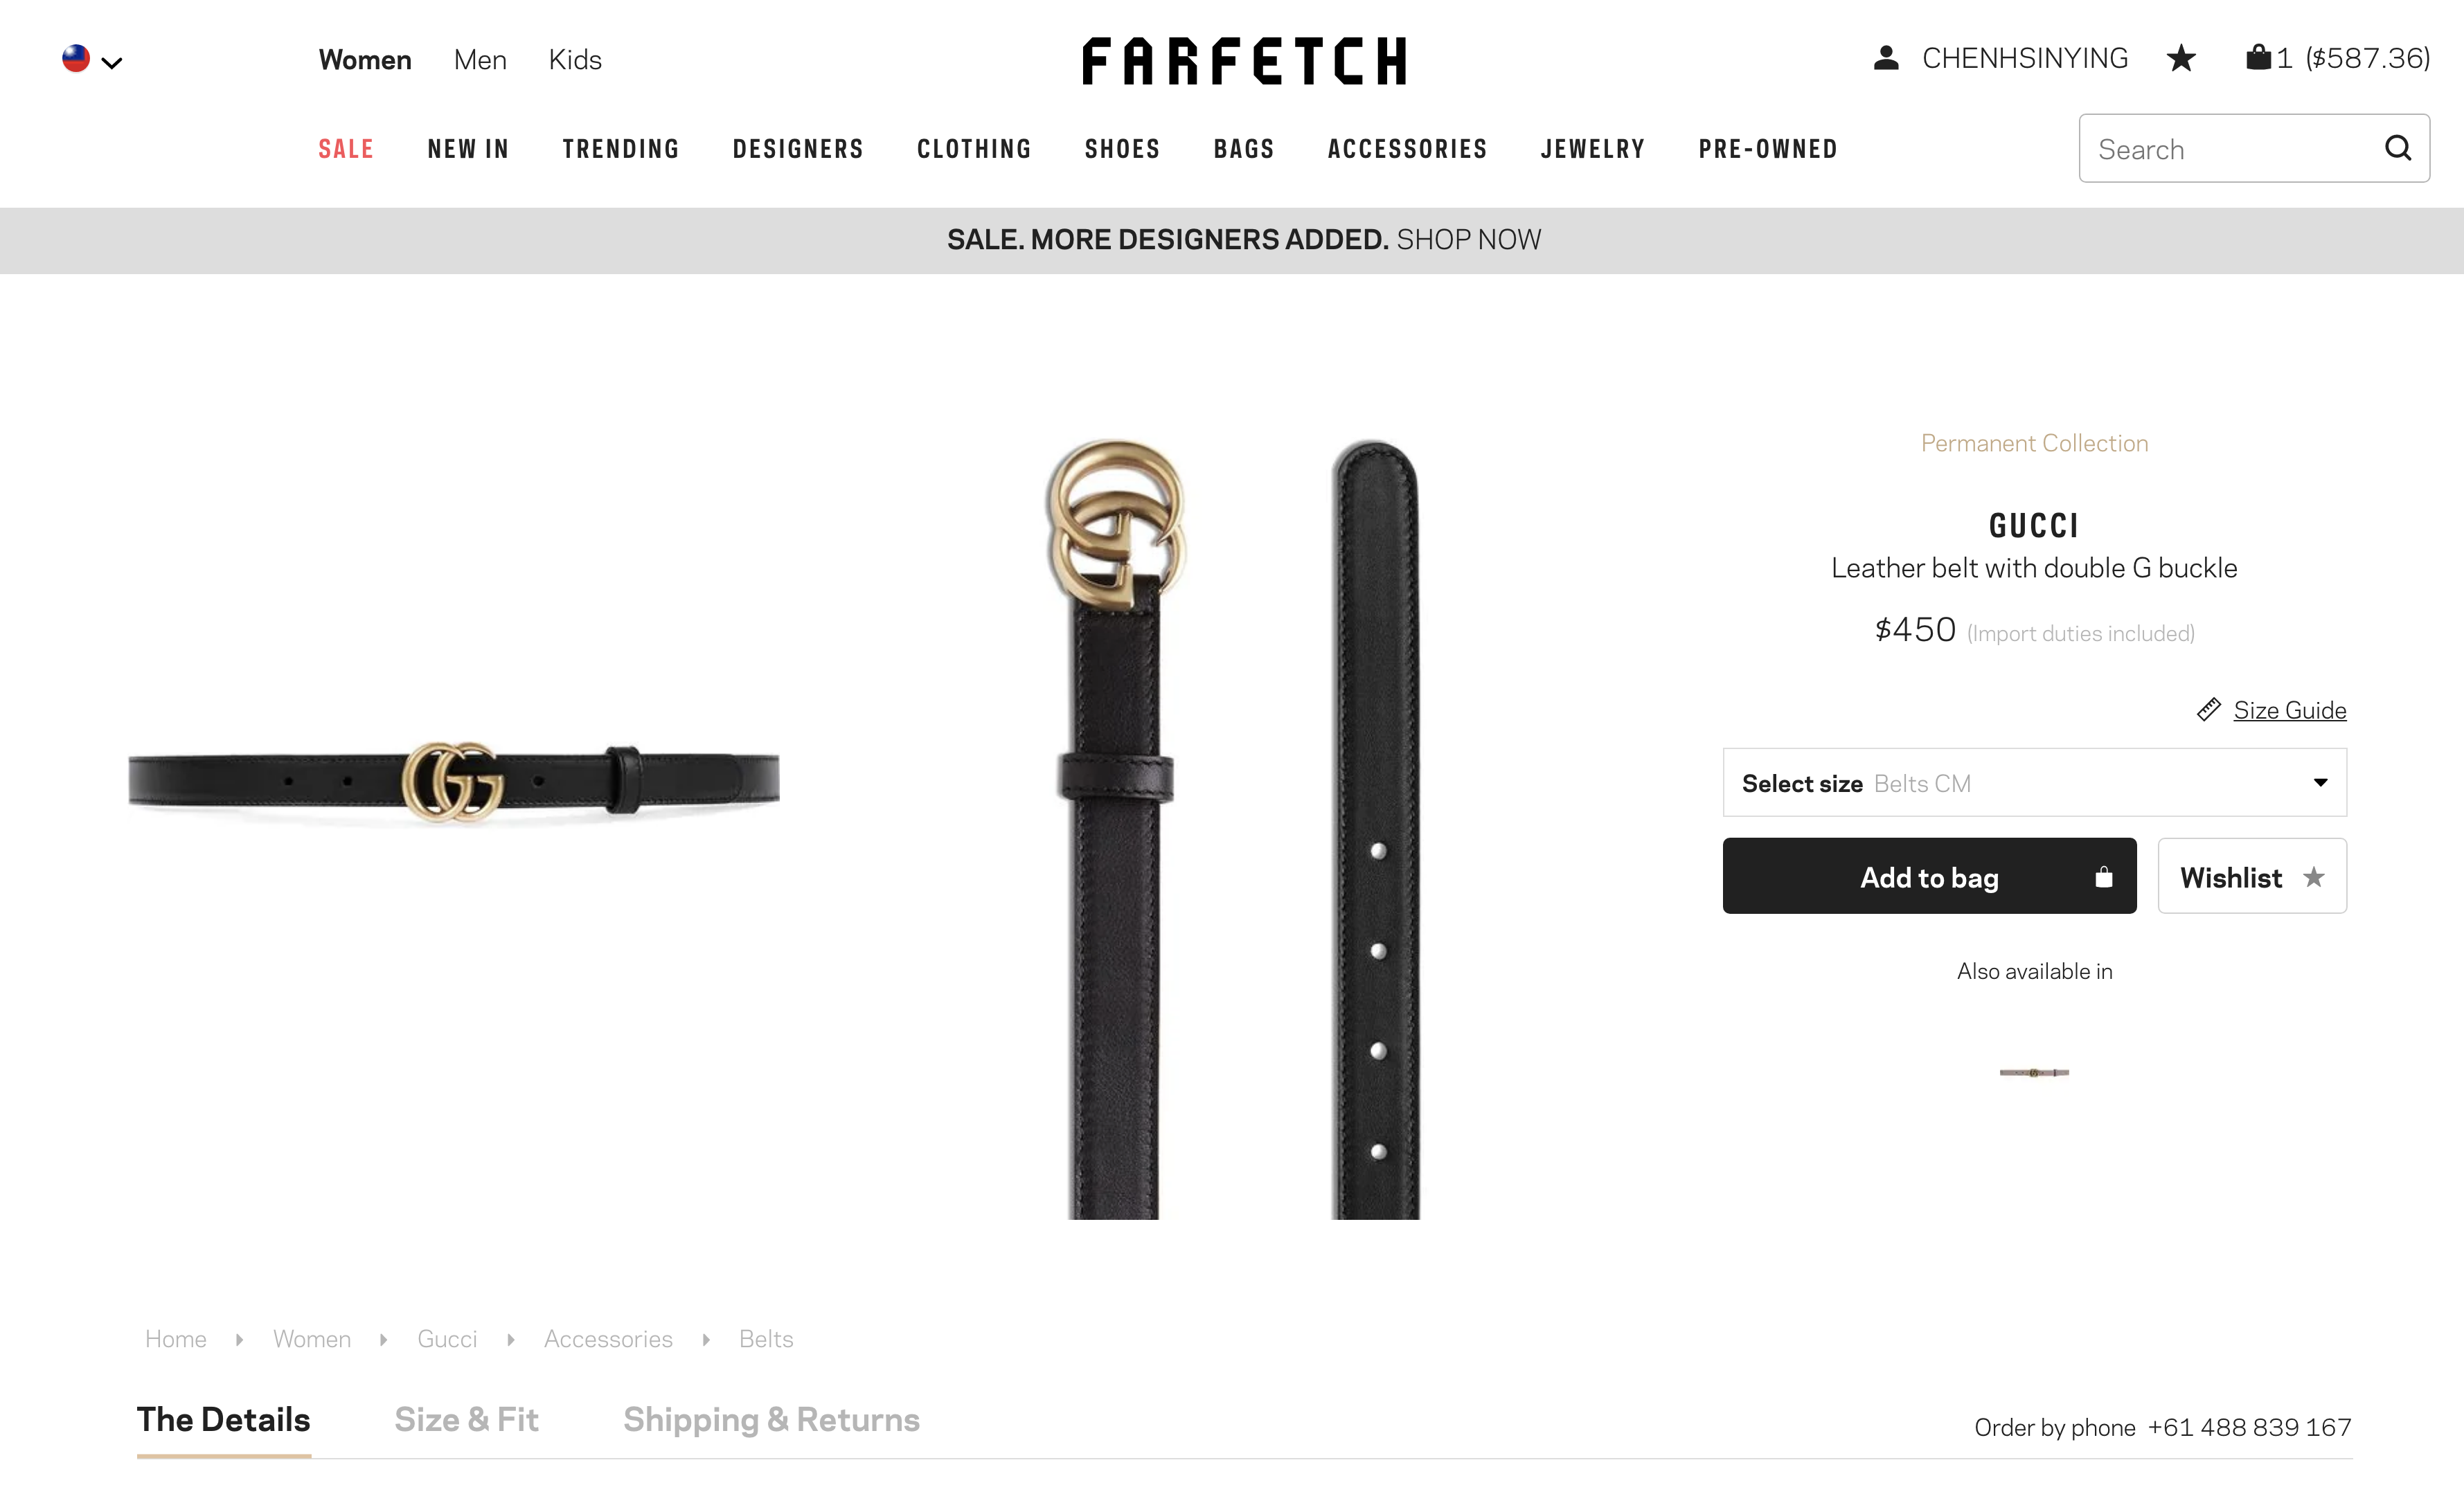Screen dimensions: 2464x1494
Task: Click ruler icon beside Size Guide
Action: coord(2208,710)
